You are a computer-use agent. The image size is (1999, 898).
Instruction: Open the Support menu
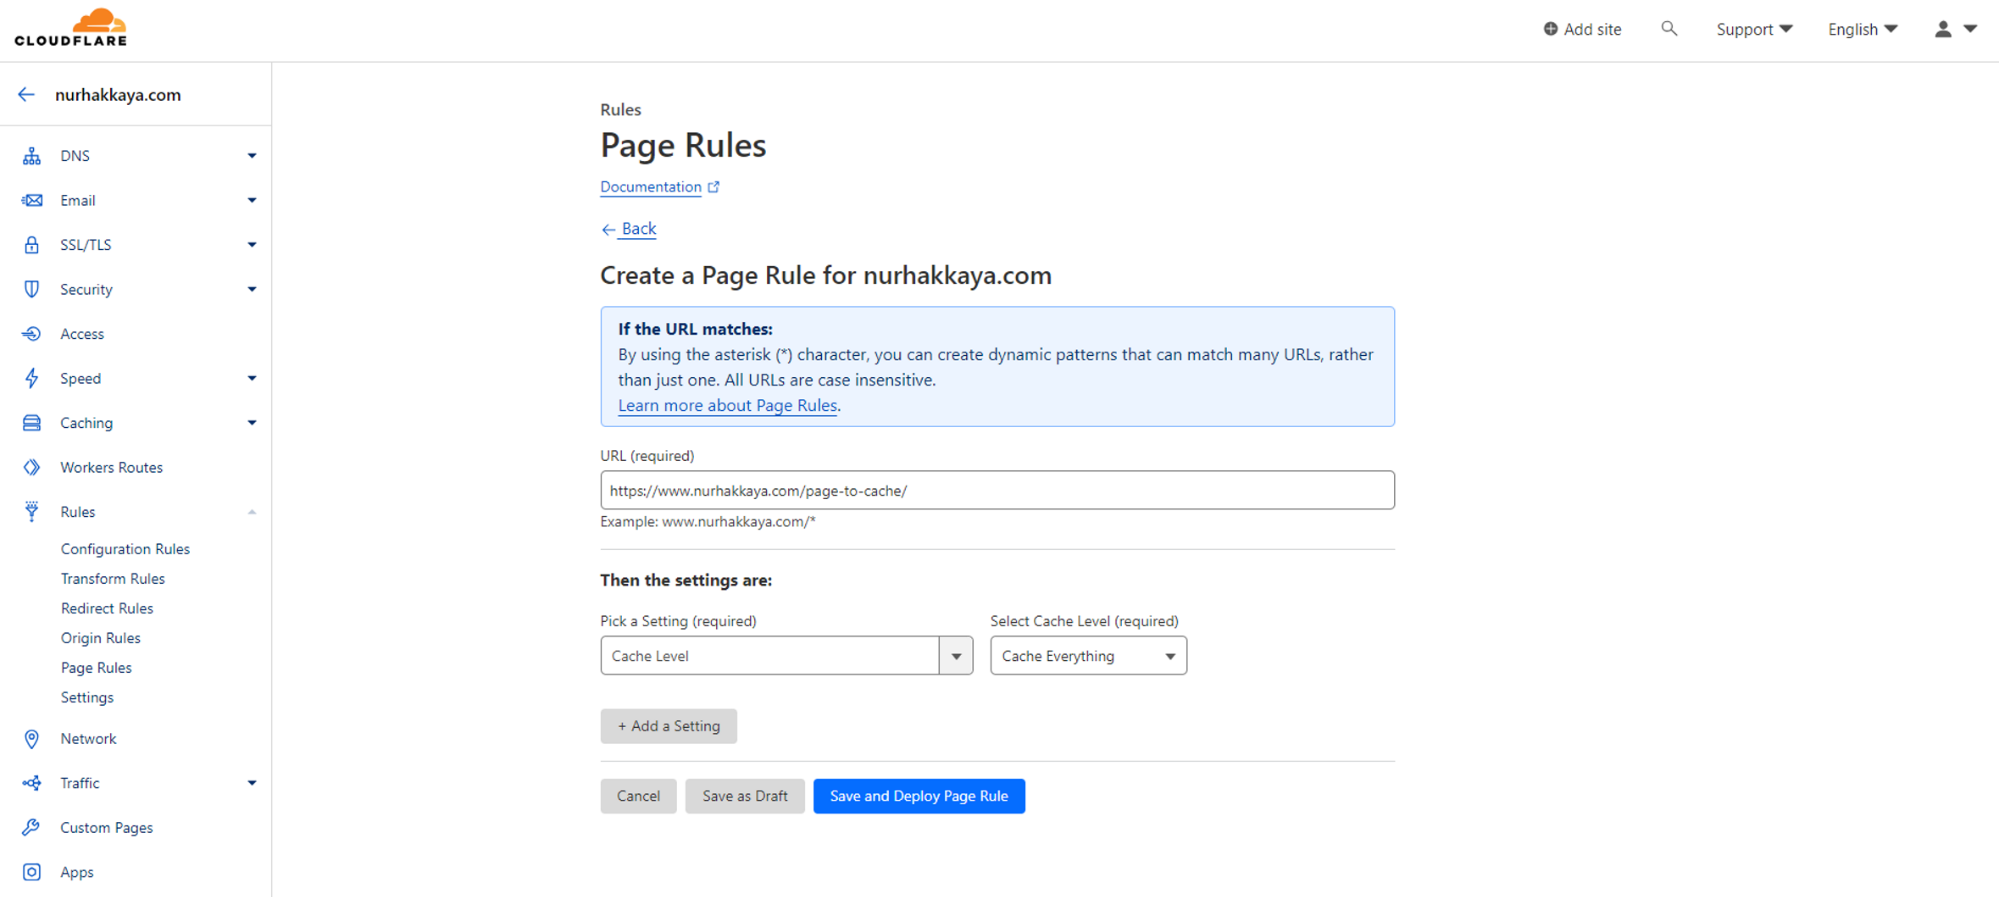1754,29
